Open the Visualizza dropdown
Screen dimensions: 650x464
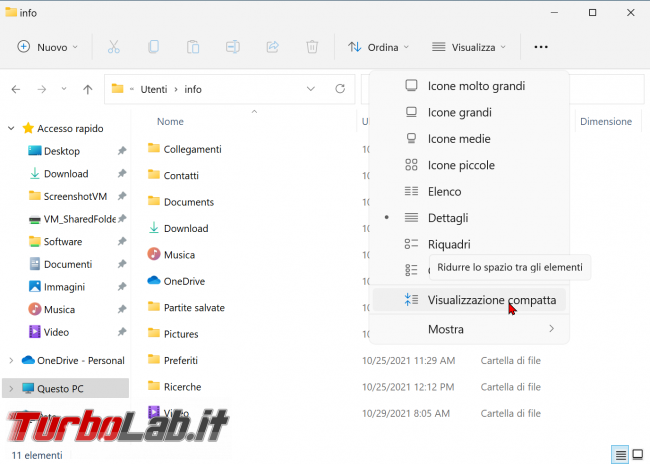pyautogui.click(x=469, y=47)
